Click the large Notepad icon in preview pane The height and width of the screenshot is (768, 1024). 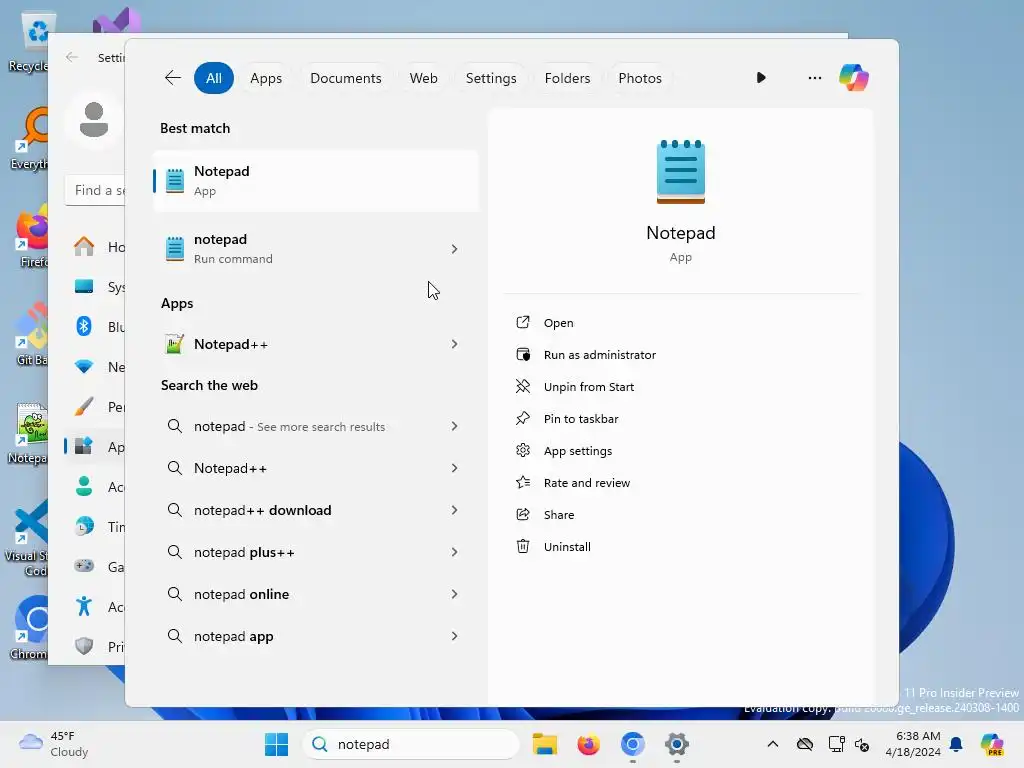[x=680, y=172]
